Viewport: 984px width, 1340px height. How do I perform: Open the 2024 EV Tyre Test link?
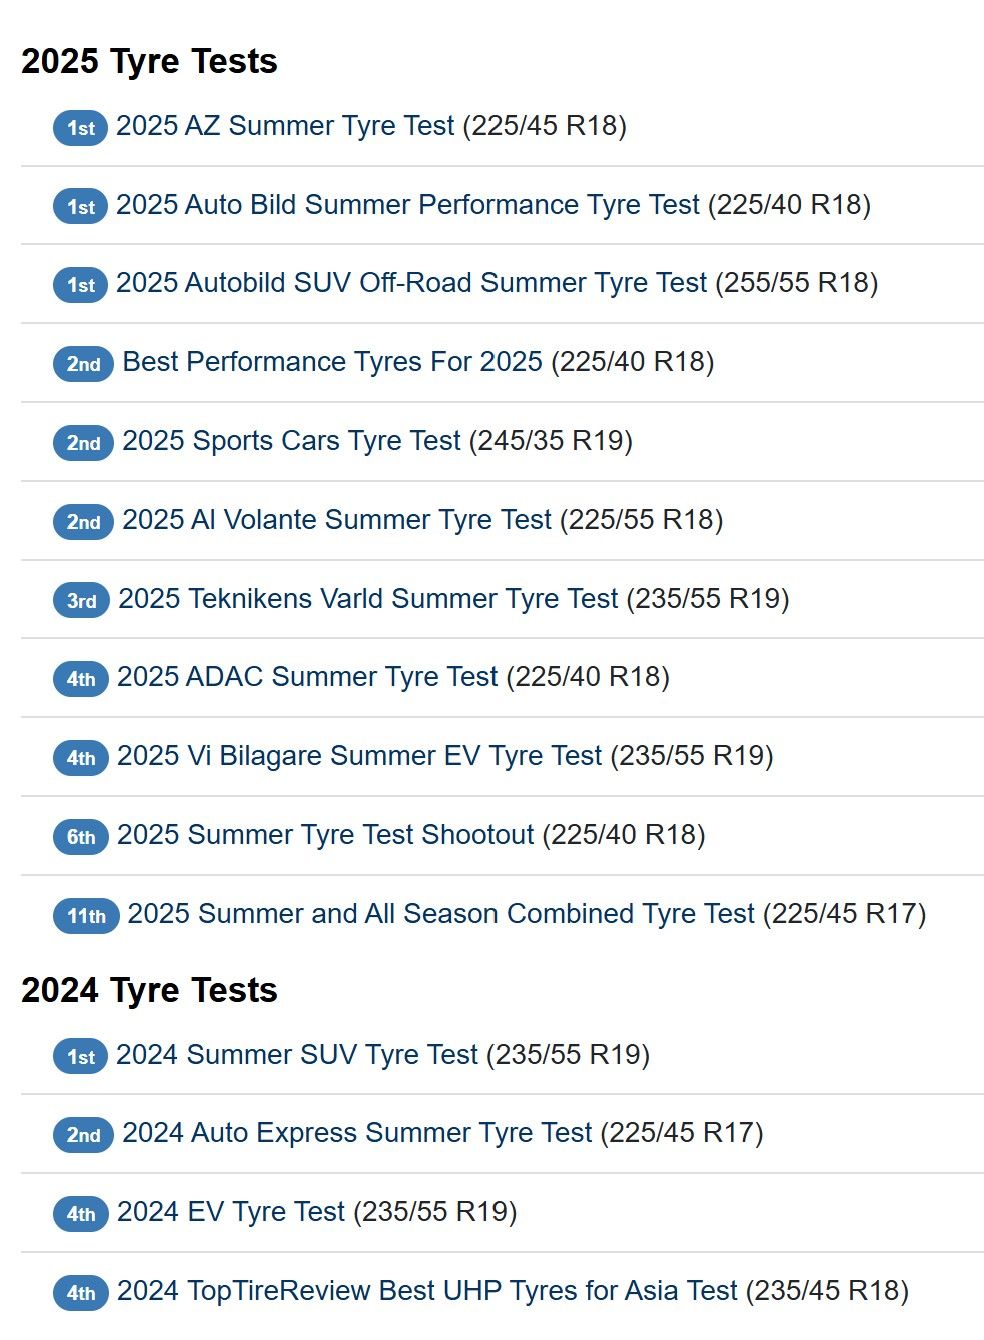coord(231,1212)
